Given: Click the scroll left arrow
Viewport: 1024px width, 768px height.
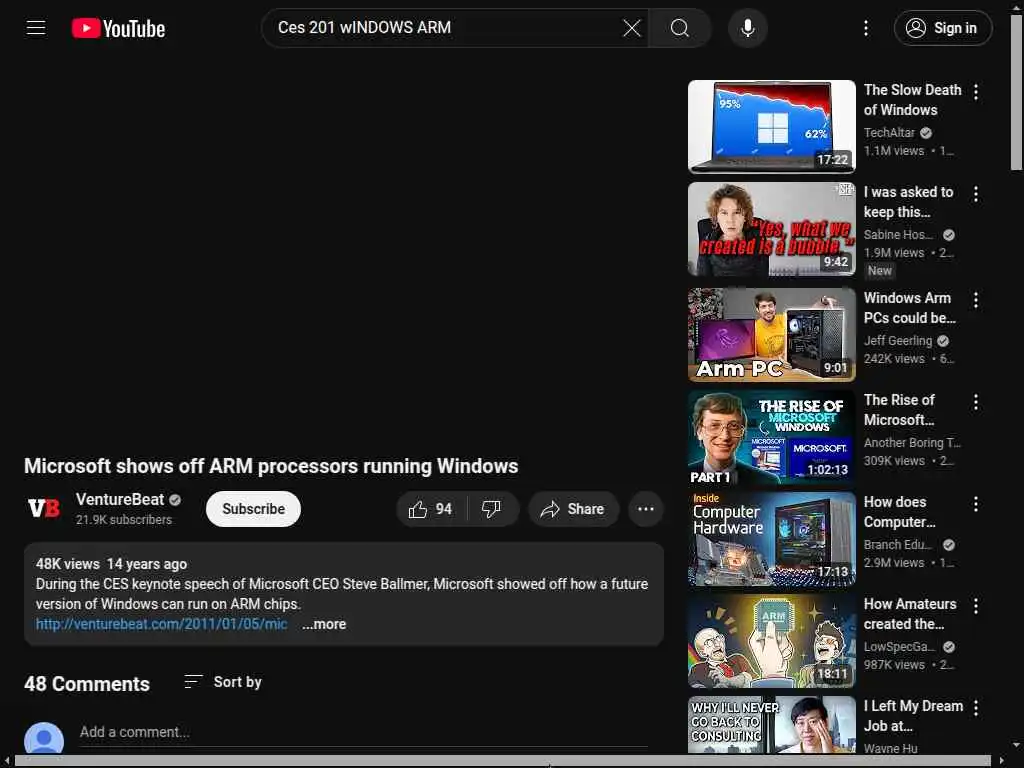Looking at the screenshot, I should point(7,761).
